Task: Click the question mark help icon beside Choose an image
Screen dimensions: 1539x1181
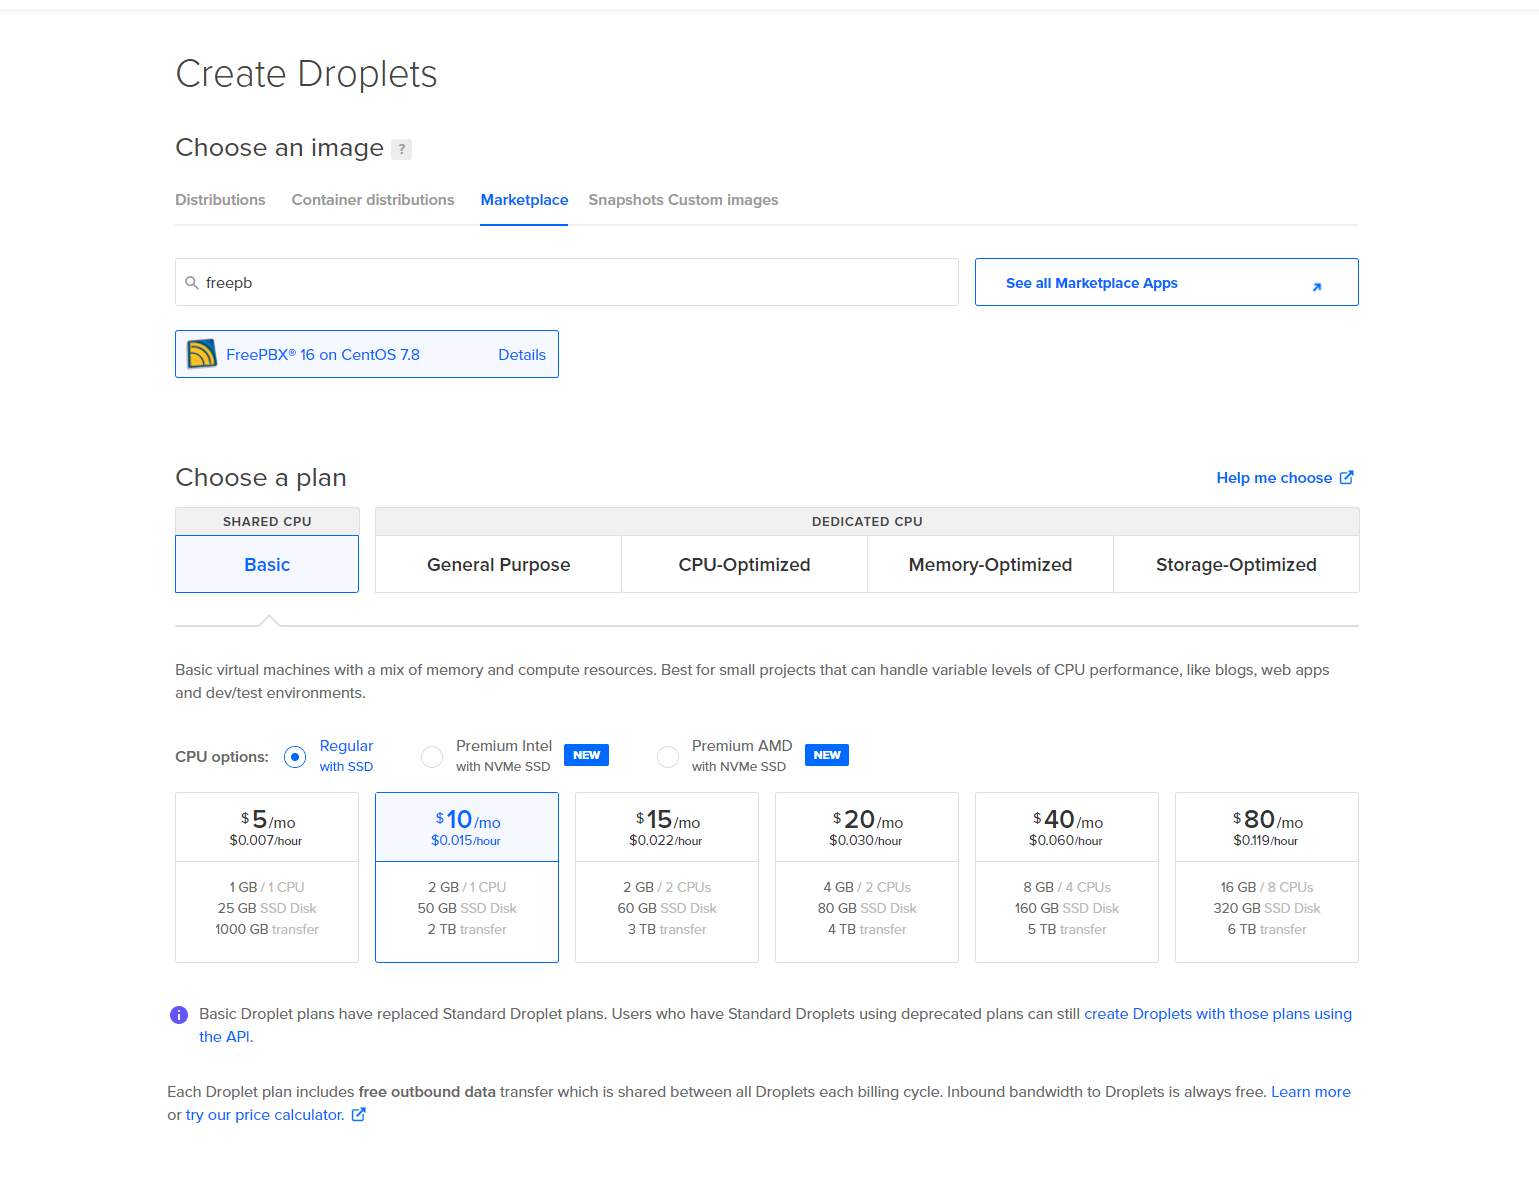Action: 401,149
